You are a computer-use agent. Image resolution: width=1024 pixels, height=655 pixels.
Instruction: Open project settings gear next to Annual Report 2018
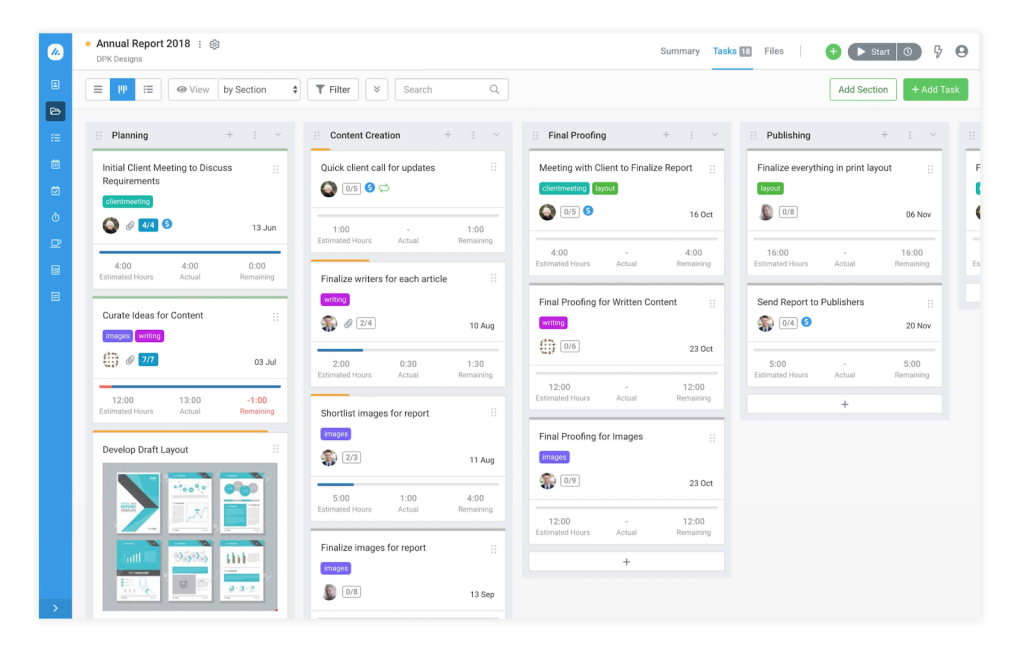(x=215, y=44)
